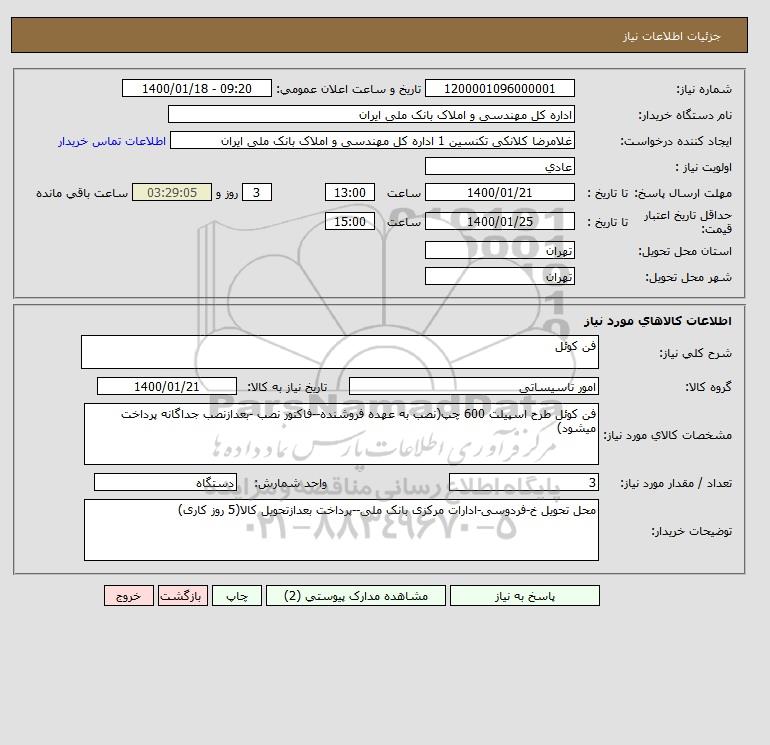Click the استان محل تحویل label

pos(685,251)
